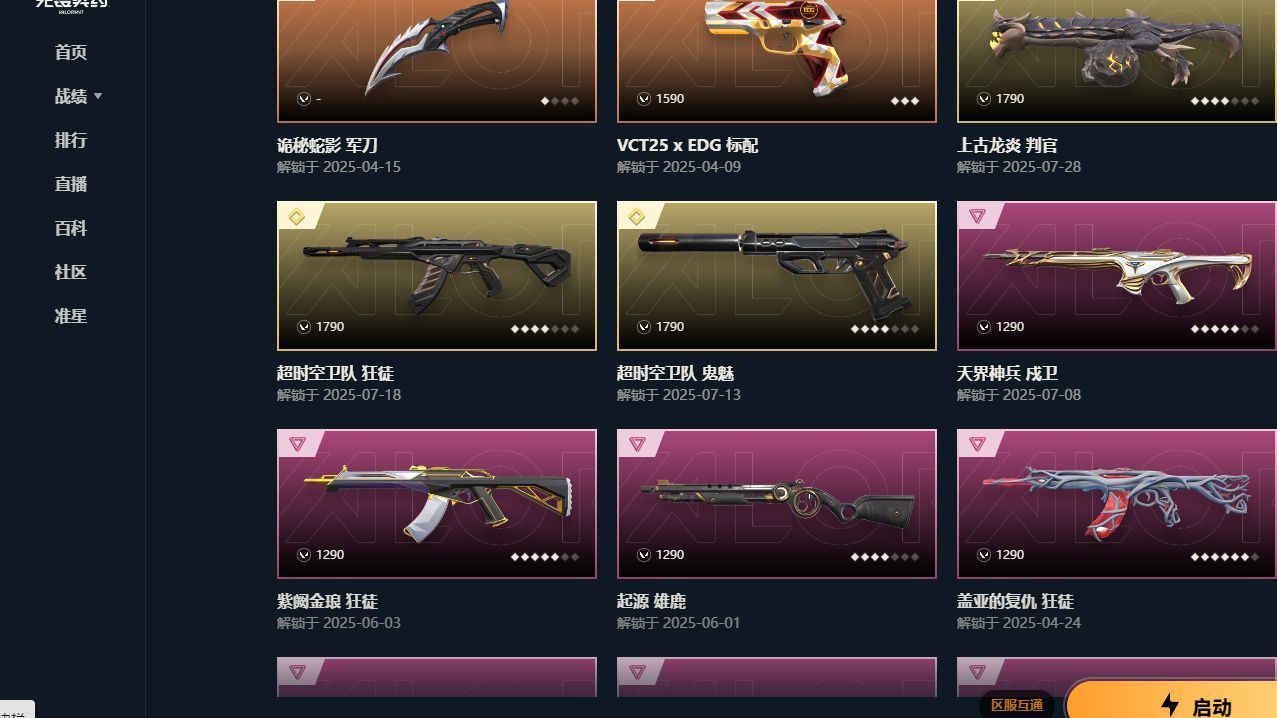Viewport: 1277px width, 718px height.
Task: Open 直播 in the sidebar menu
Action: pos(71,184)
